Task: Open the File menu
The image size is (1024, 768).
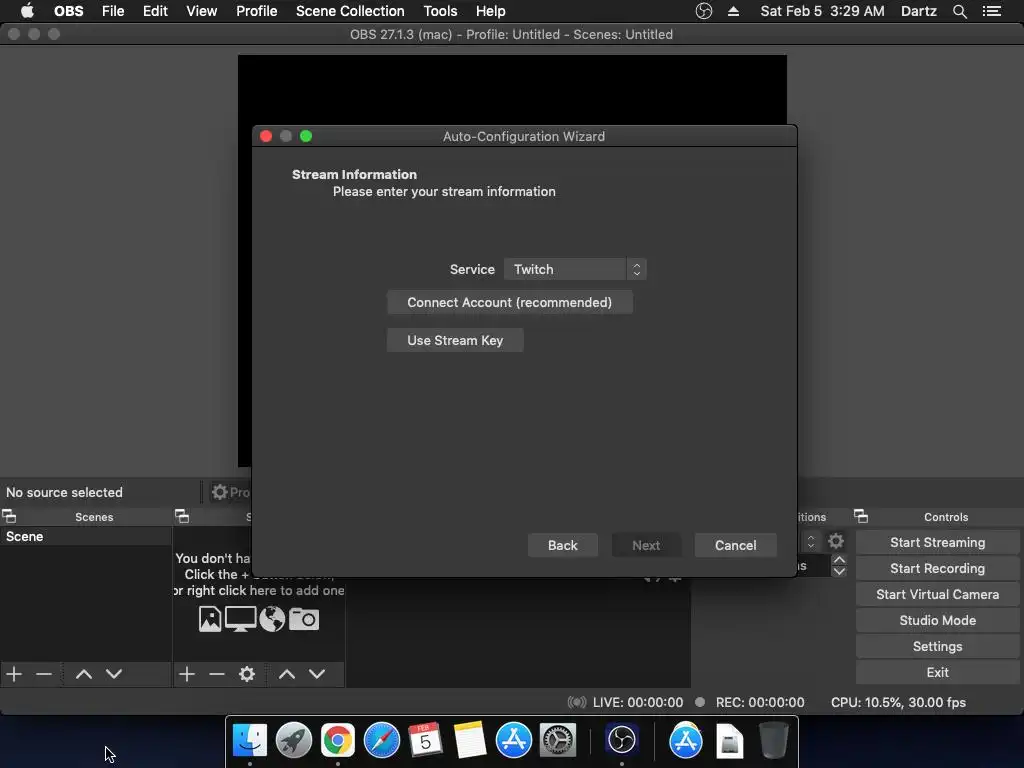Action: (113, 11)
